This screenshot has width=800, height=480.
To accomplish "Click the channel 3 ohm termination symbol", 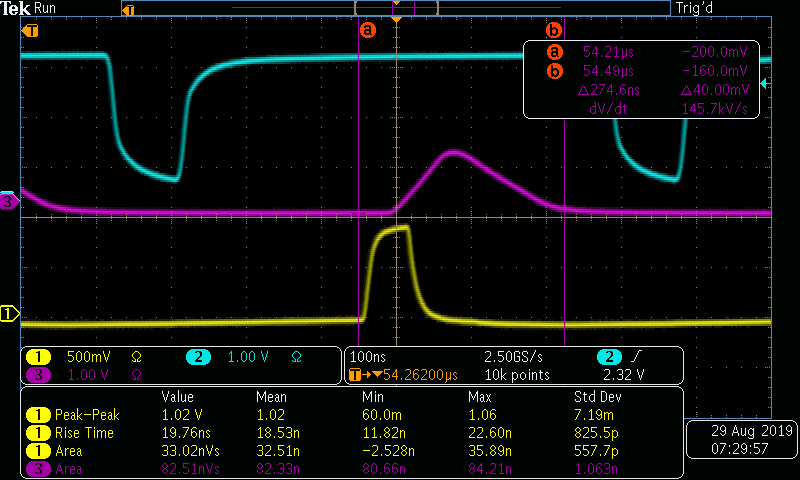I will point(136,375).
